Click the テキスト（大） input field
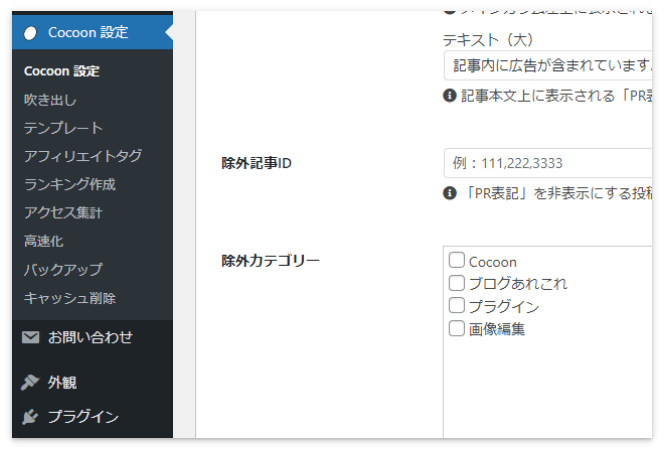This screenshot has width=664, height=451. click(x=548, y=66)
